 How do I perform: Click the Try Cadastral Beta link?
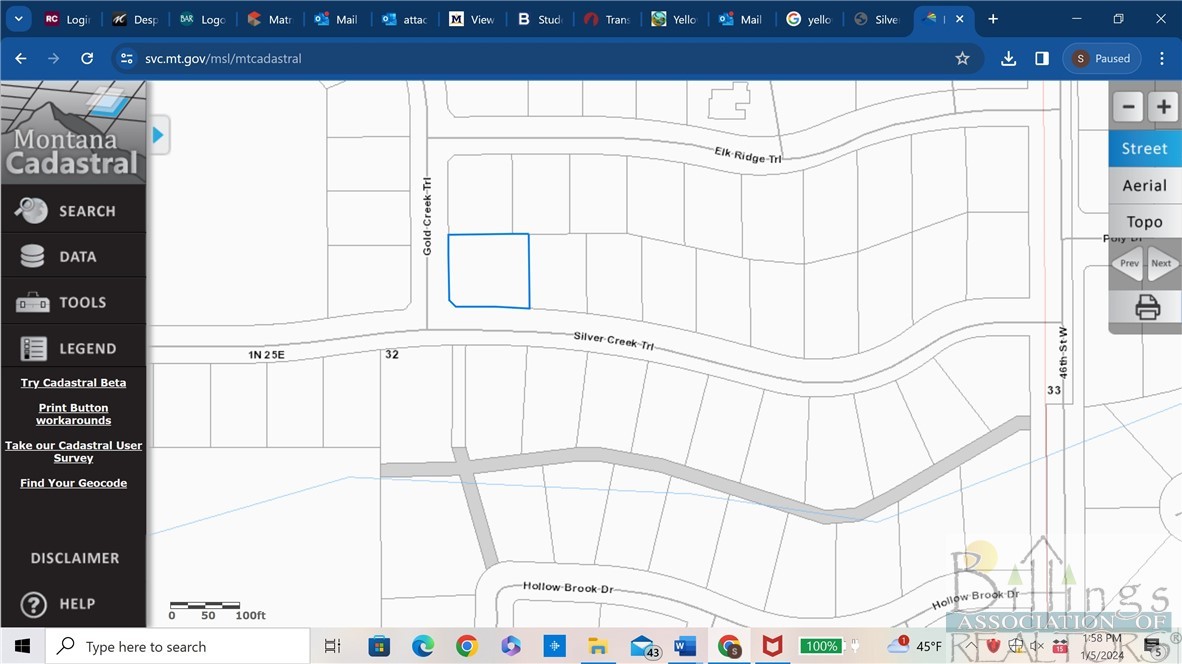(73, 383)
